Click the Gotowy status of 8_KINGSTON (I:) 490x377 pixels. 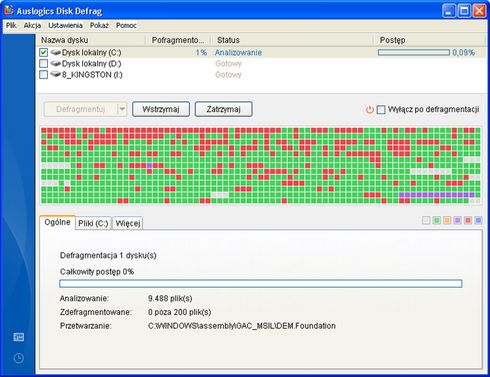click(x=228, y=74)
